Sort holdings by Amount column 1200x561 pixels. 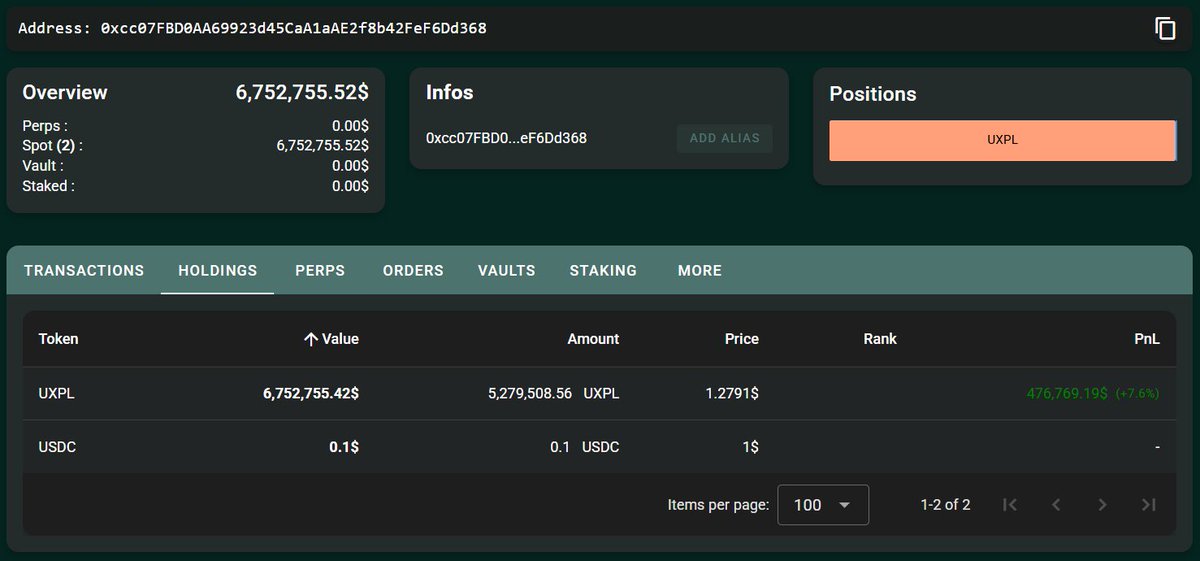coord(593,339)
